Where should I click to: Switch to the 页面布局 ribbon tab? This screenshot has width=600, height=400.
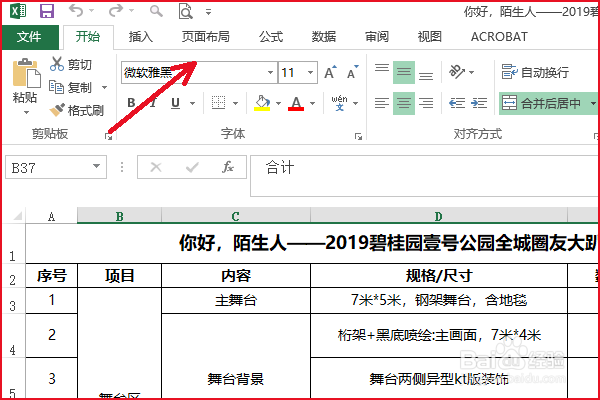pyautogui.click(x=205, y=37)
